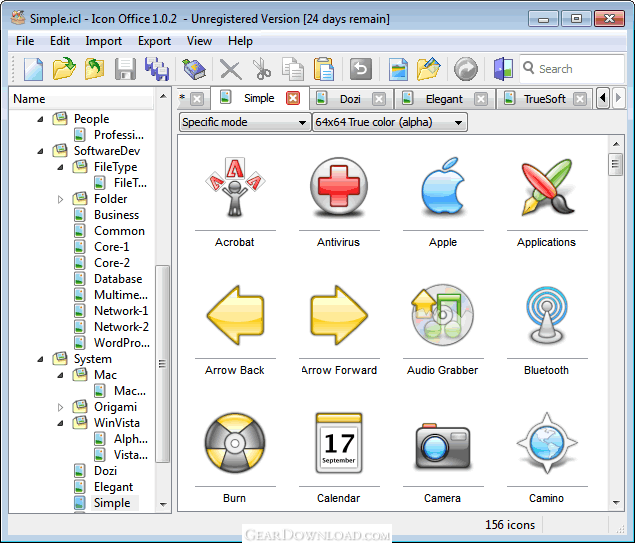This screenshot has width=635, height=543.
Task: Click the Copy documents icon
Action: click(293, 69)
